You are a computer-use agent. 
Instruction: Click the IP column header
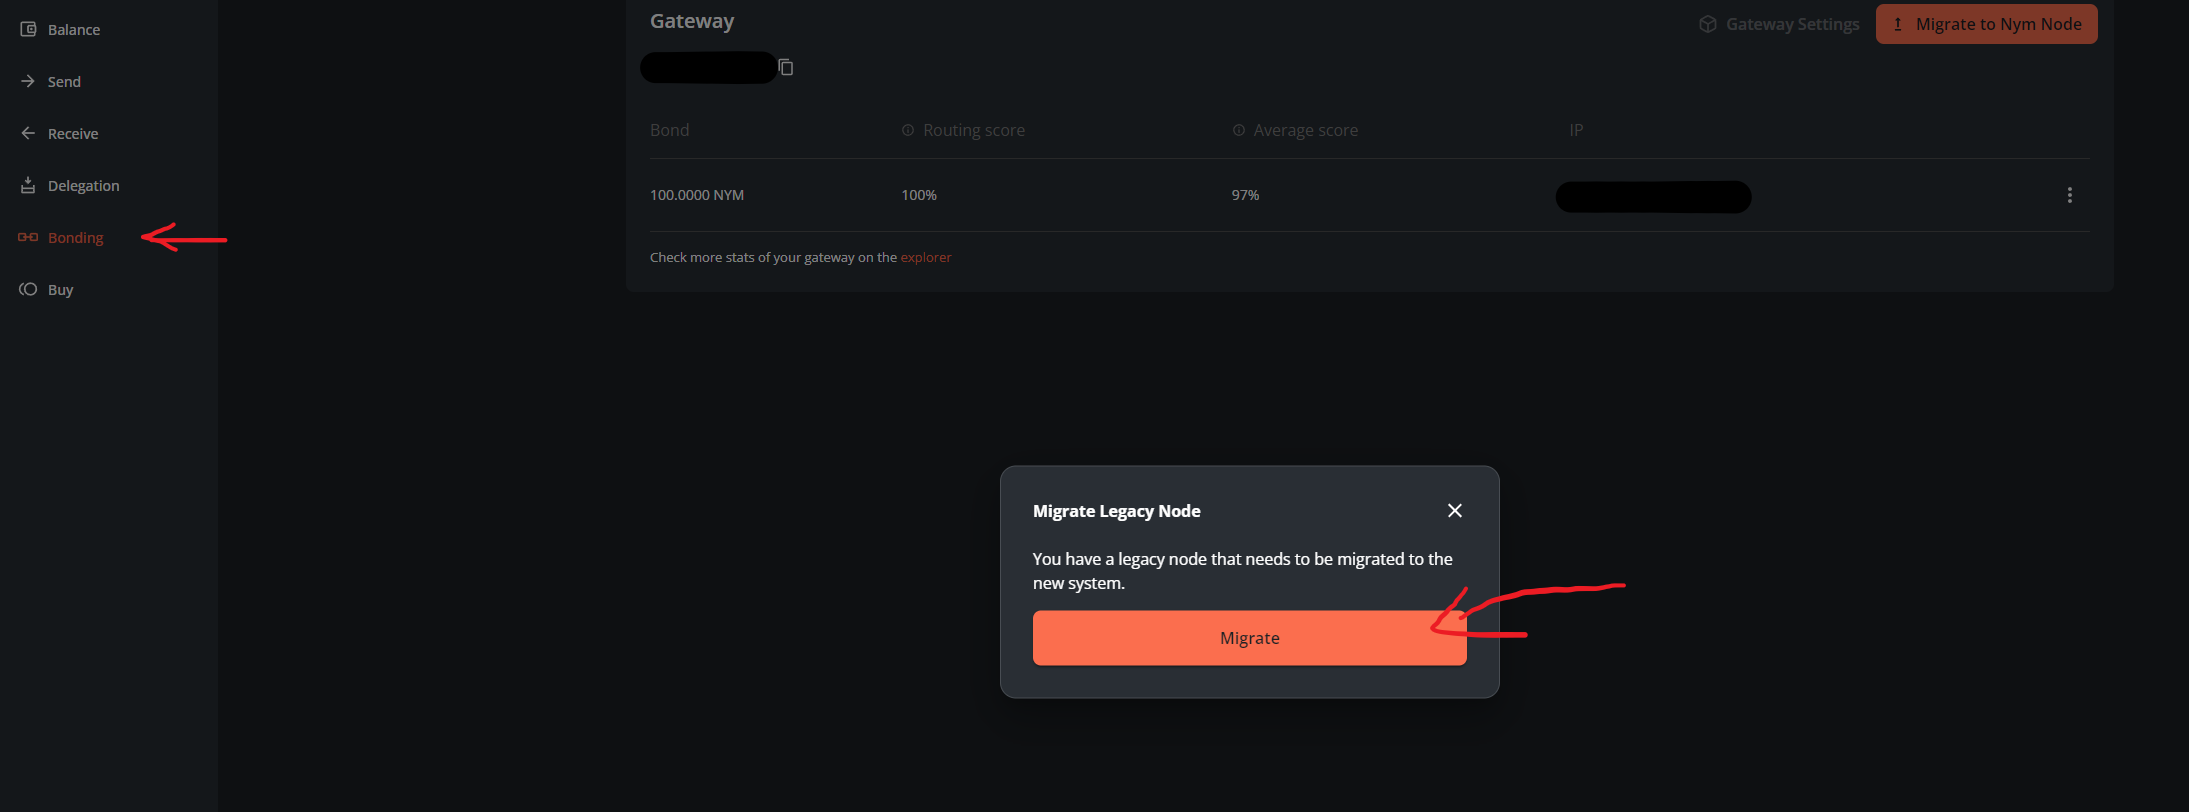1576,130
